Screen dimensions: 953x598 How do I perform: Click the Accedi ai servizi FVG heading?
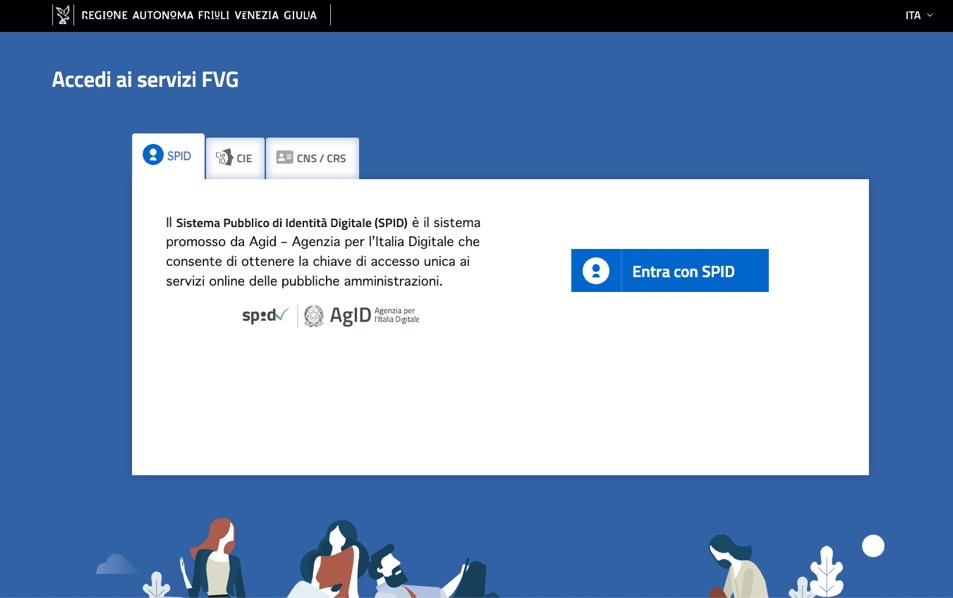pos(145,79)
